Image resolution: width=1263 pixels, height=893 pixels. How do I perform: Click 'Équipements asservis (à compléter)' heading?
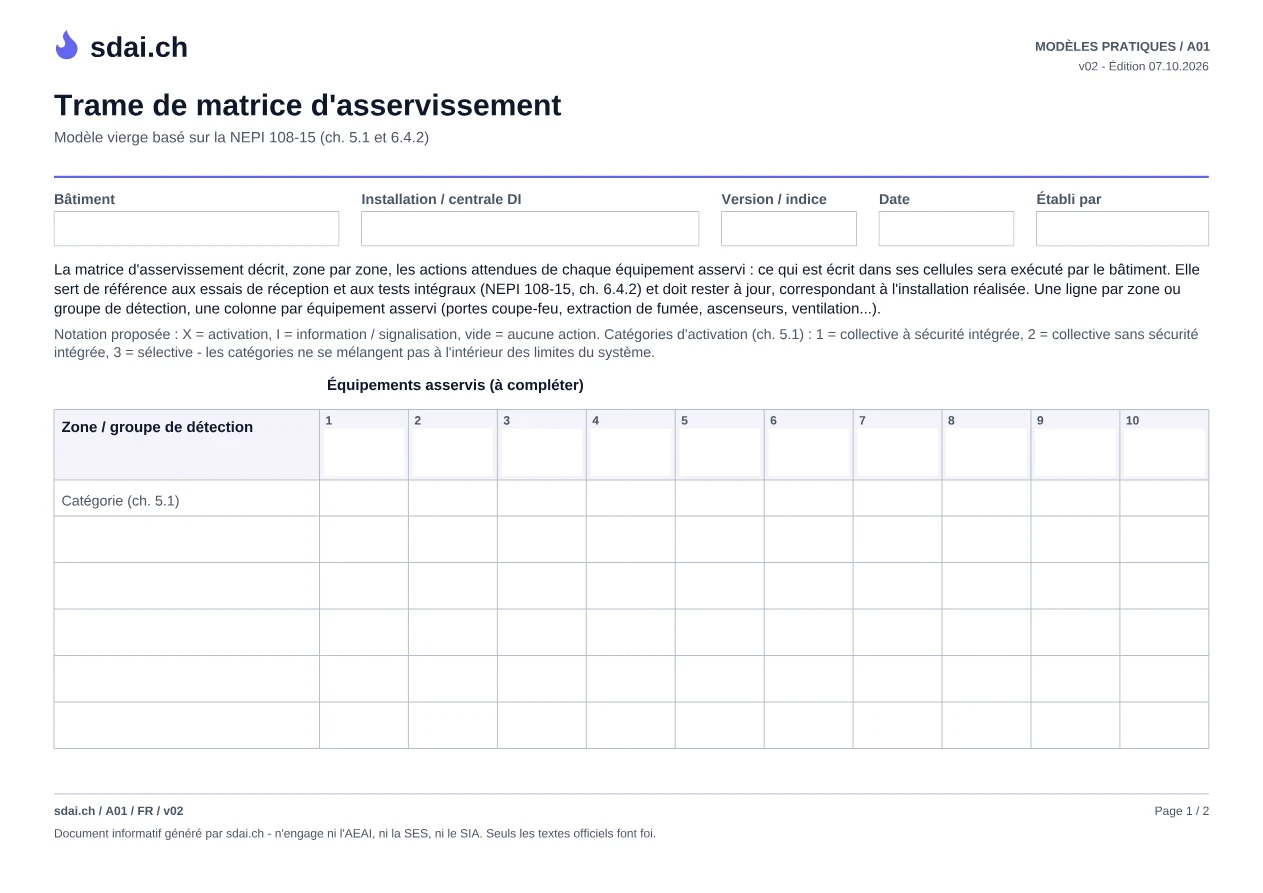click(455, 385)
